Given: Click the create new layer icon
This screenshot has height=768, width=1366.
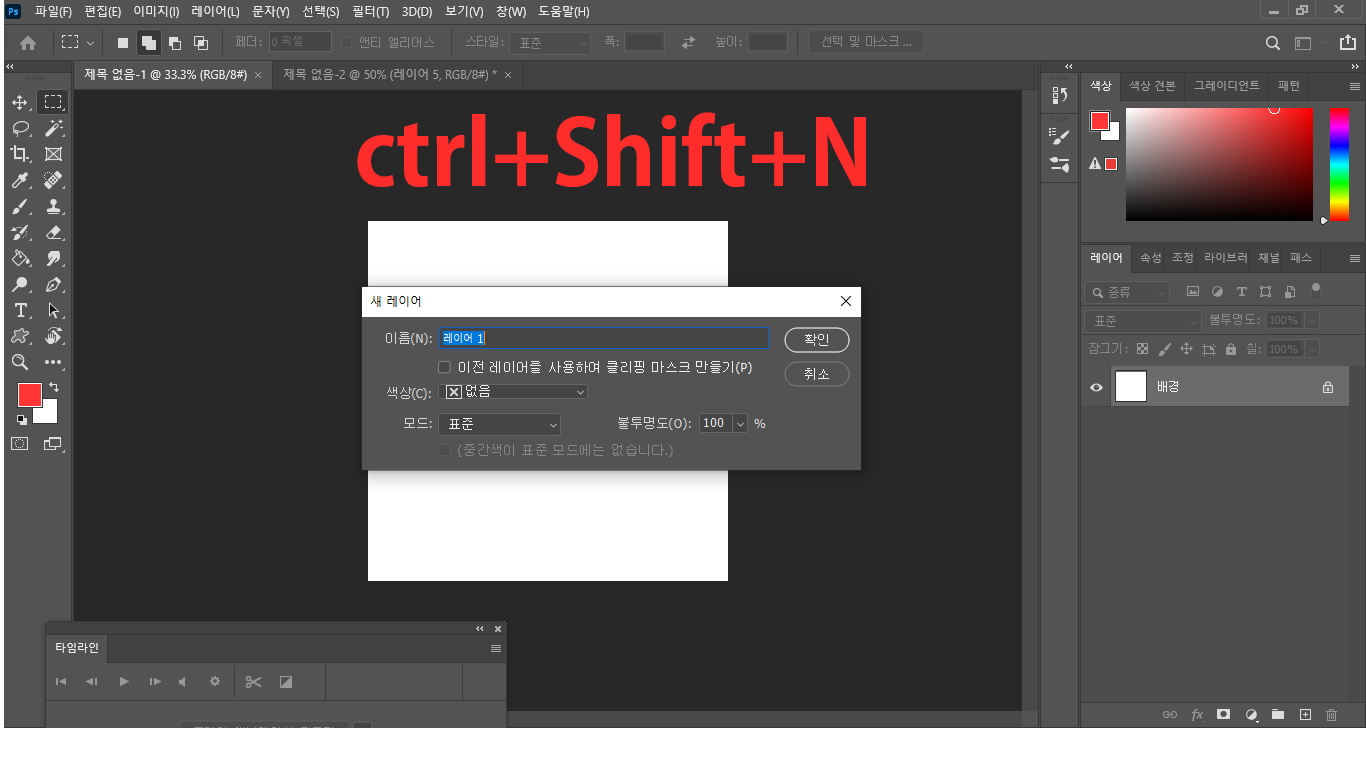Looking at the screenshot, I should [x=1304, y=715].
